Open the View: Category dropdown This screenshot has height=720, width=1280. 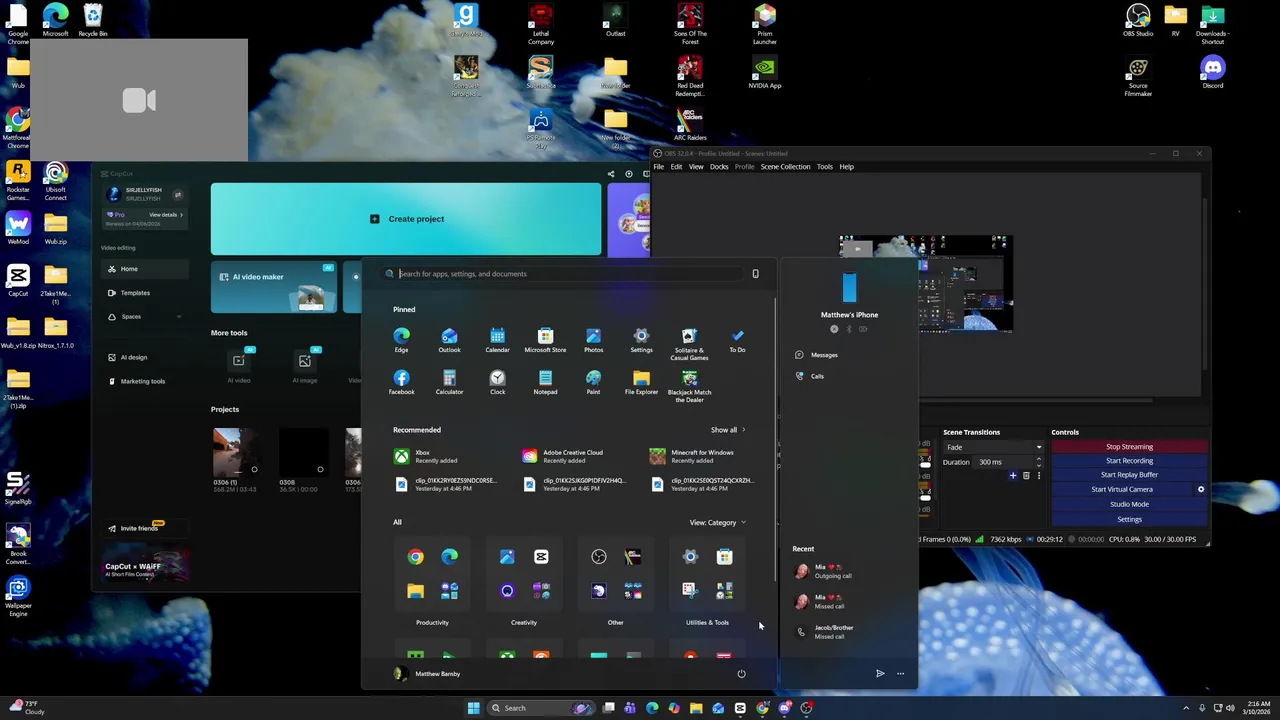[x=717, y=522]
